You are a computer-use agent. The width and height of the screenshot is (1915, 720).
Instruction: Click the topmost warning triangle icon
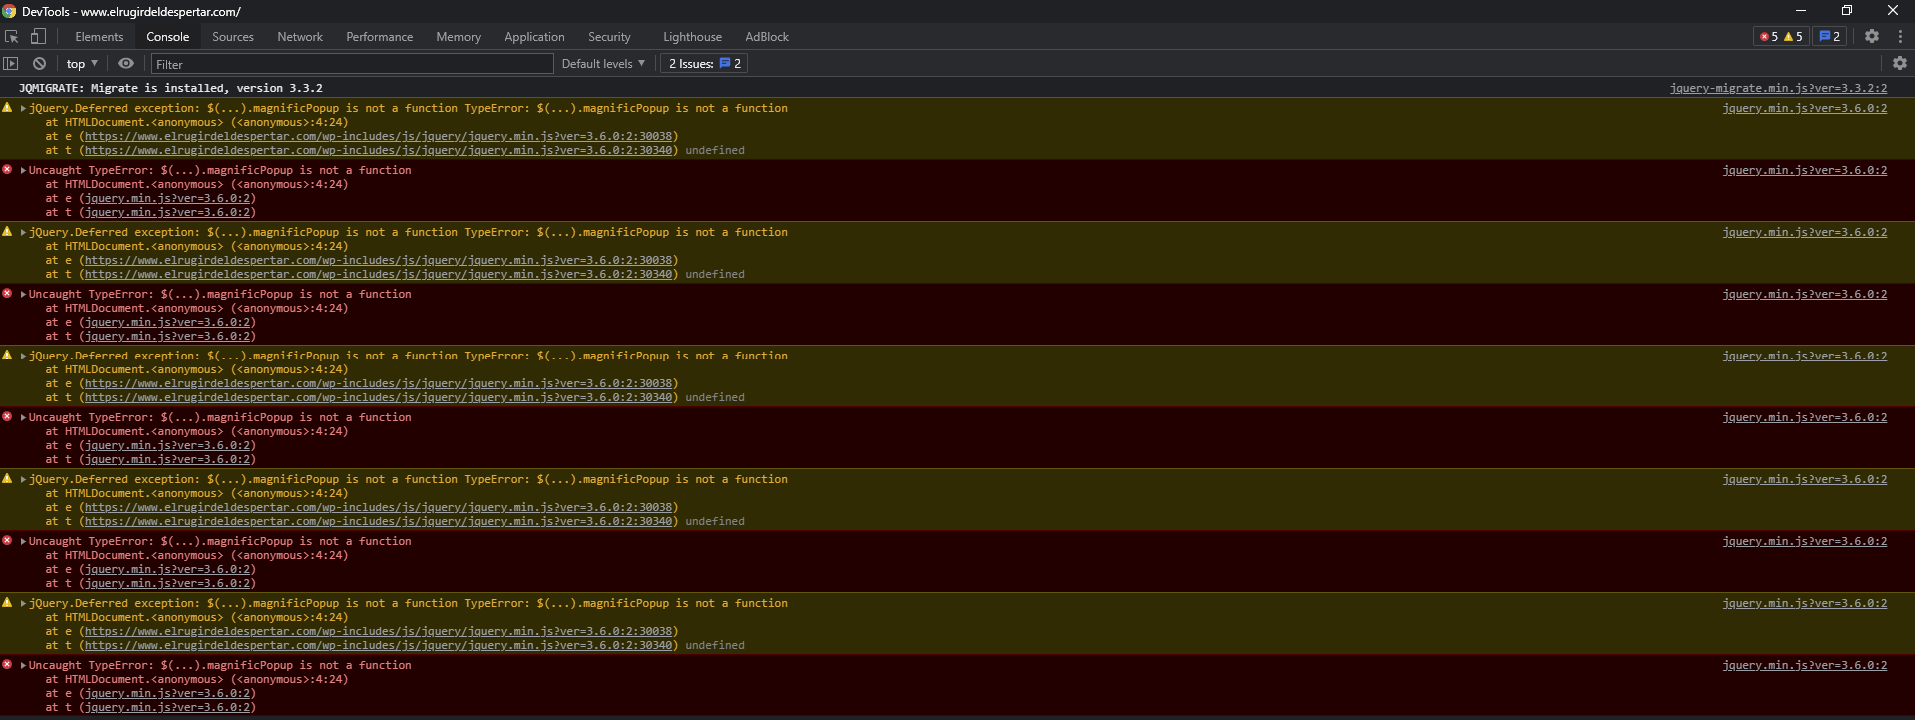click(x=7, y=108)
